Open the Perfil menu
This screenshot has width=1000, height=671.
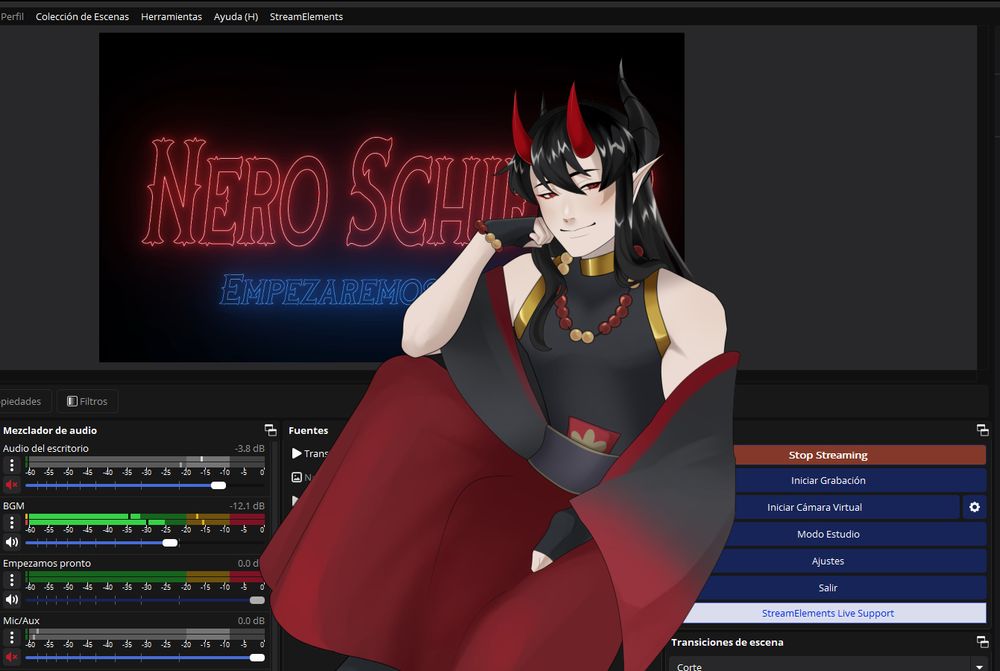click(12, 17)
